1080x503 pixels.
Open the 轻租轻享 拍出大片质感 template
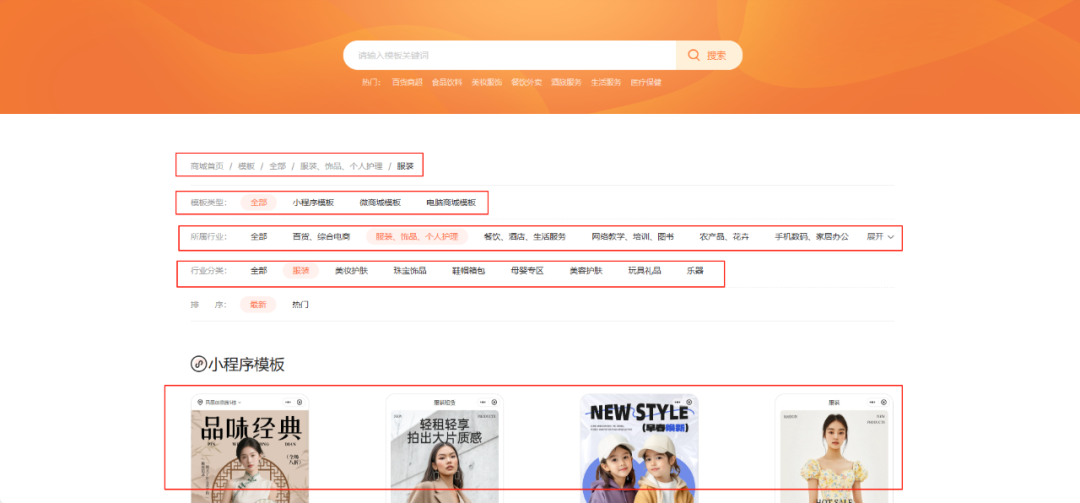tap(444, 449)
